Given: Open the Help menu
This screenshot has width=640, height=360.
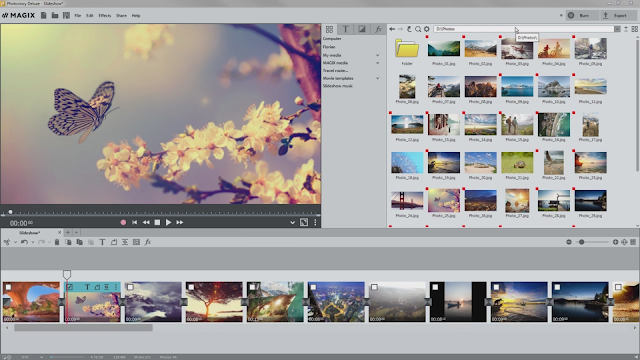Looking at the screenshot, I should pos(136,16).
